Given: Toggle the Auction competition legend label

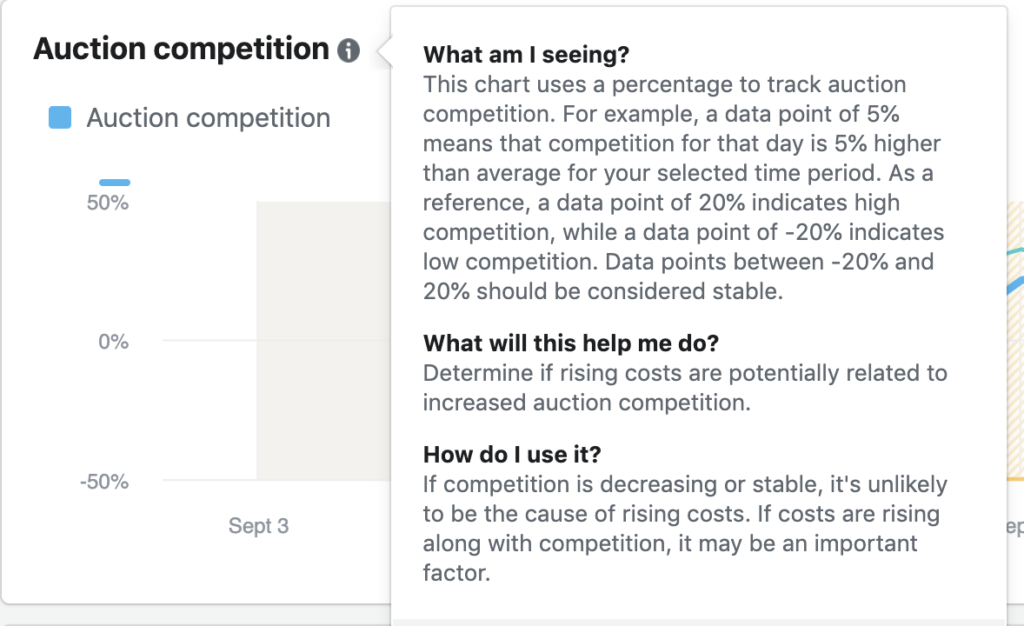Looking at the screenshot, I should tap(208, 118).
